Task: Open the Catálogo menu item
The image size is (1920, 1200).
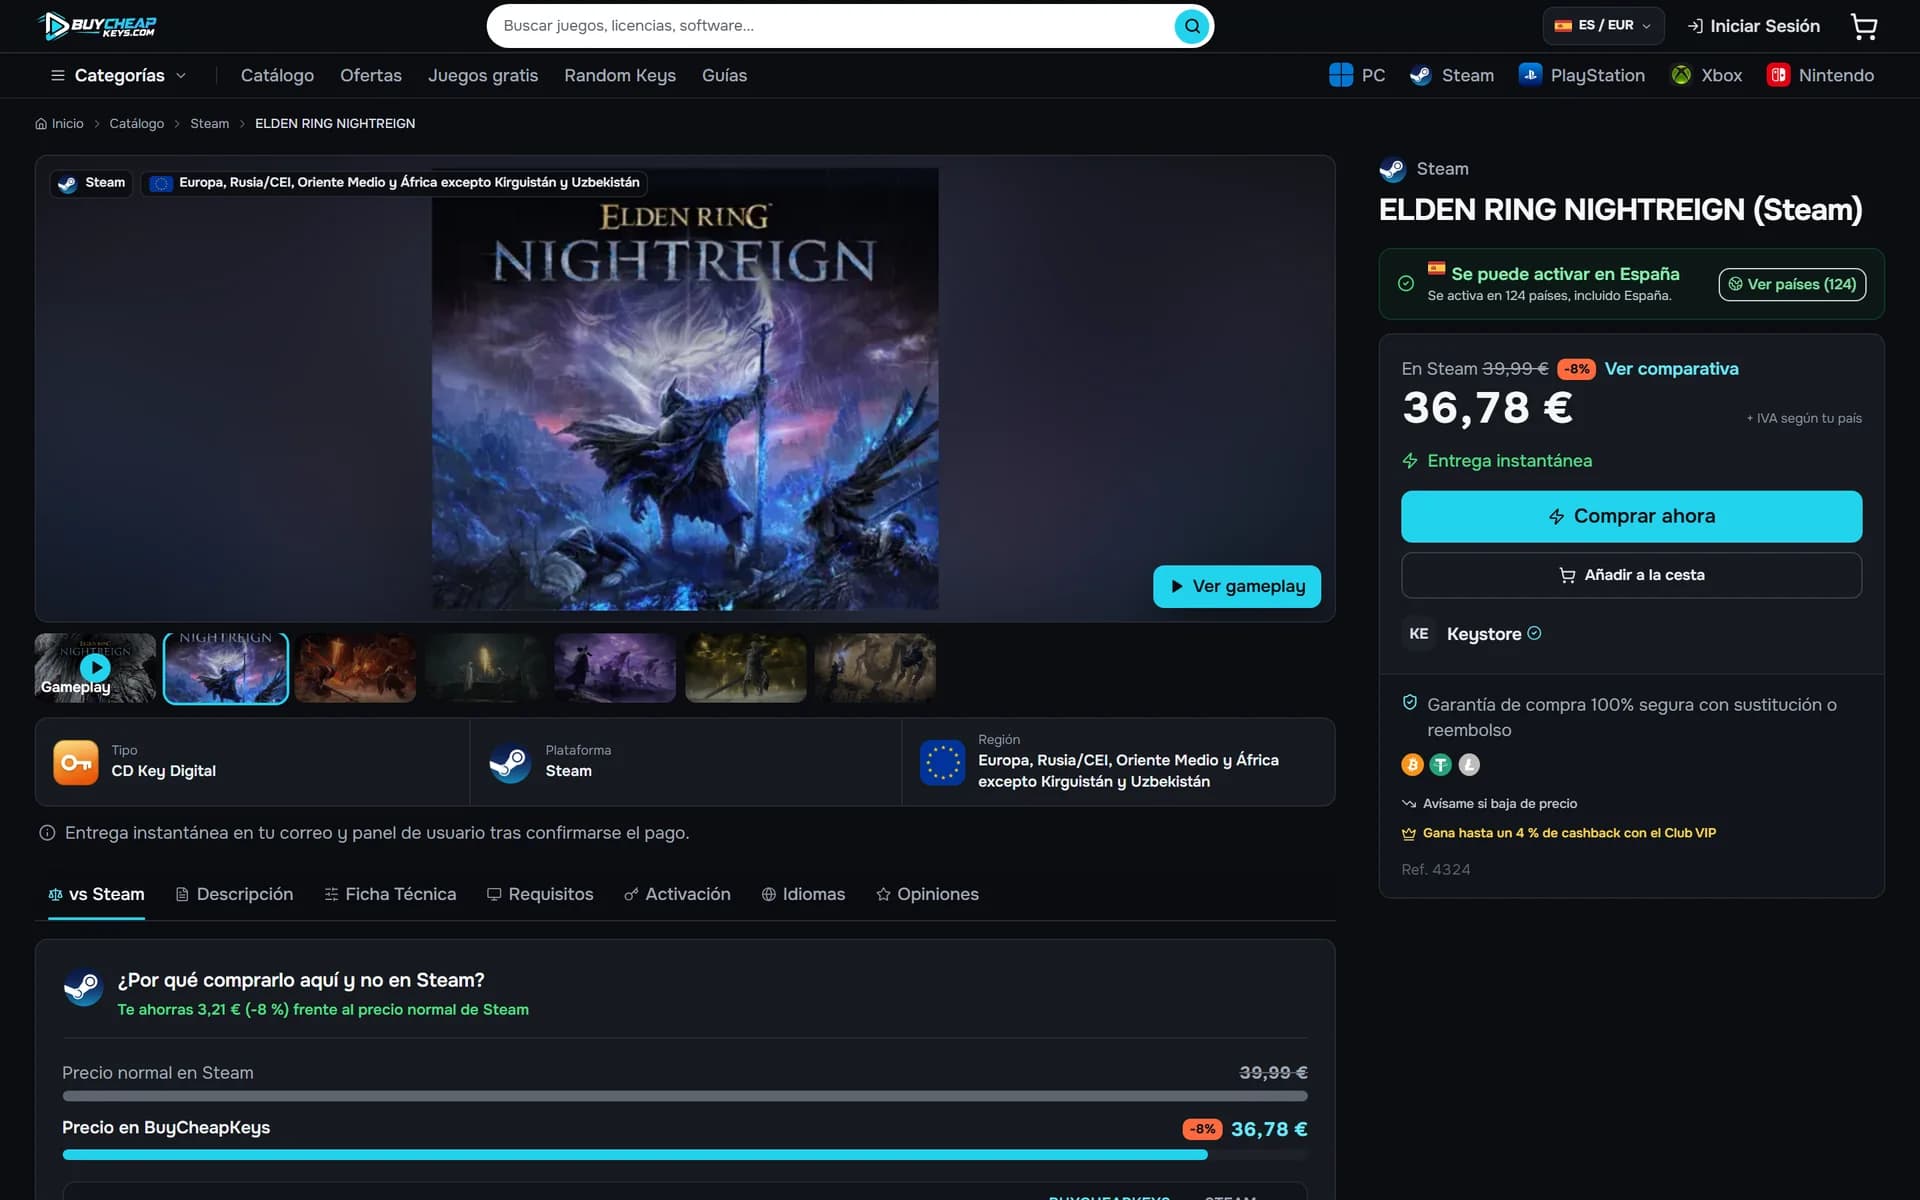Action: click(277, 75)
